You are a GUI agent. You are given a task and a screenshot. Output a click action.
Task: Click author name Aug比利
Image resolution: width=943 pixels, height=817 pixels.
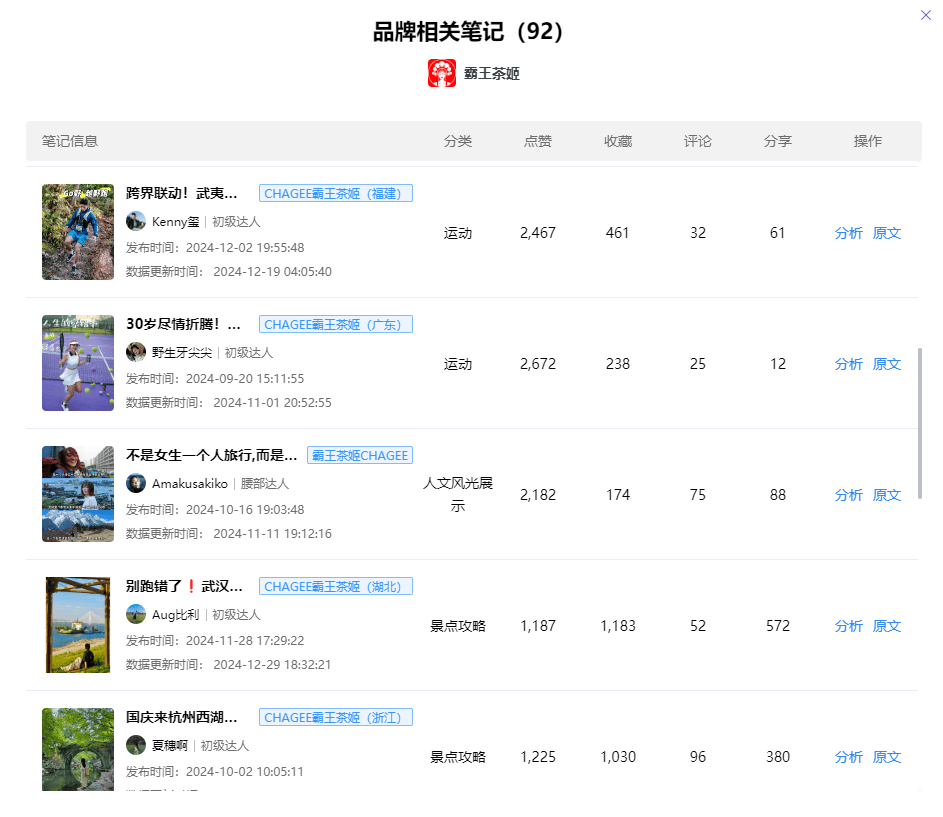[x=176, y=615]
